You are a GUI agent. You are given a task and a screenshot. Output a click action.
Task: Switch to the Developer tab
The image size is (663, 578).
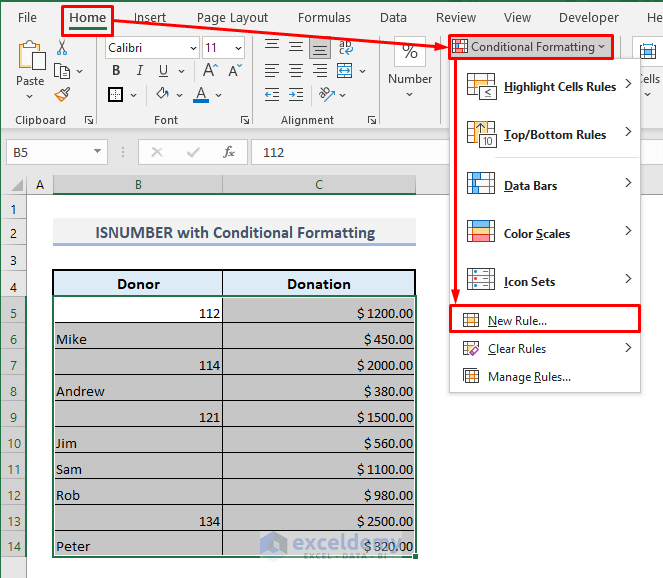point(589,18)
